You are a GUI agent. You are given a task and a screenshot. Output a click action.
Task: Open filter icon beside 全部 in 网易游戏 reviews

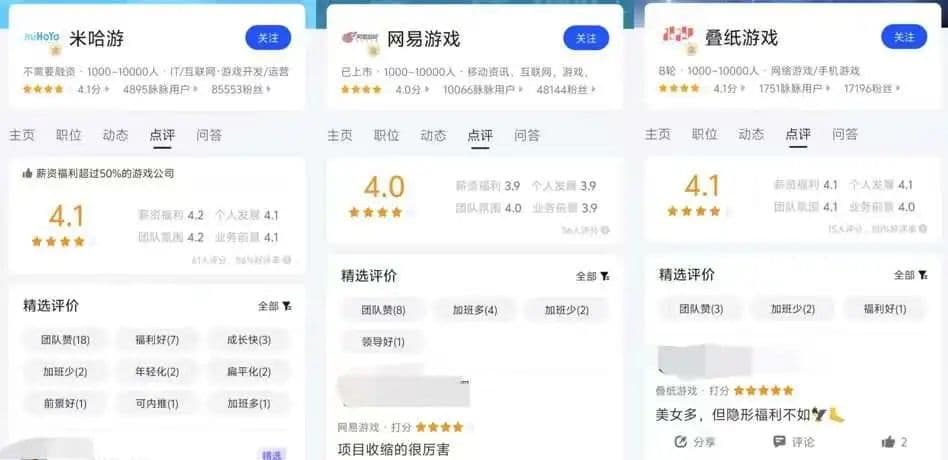point(605,277)
